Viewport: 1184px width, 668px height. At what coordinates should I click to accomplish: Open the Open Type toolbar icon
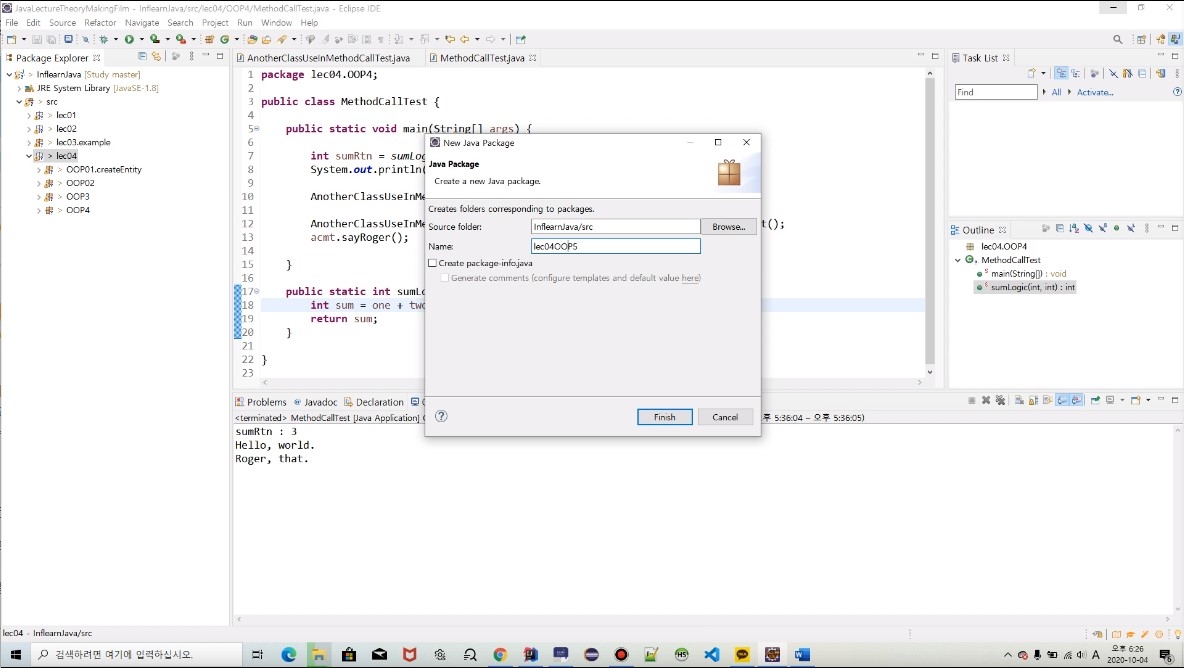tap(251, 39)
